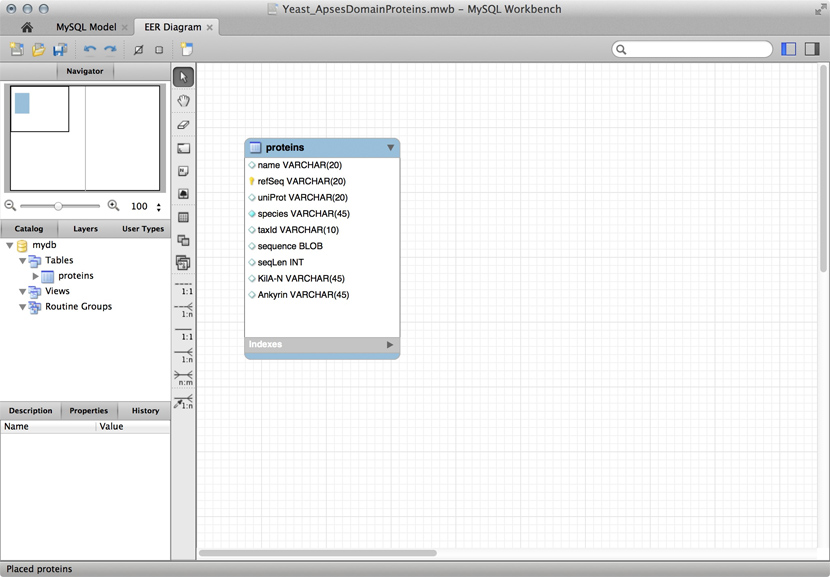The image size is (830, 577).
Task: Select 1:n non-identifying relationship tool
Action: click(184, 311)
